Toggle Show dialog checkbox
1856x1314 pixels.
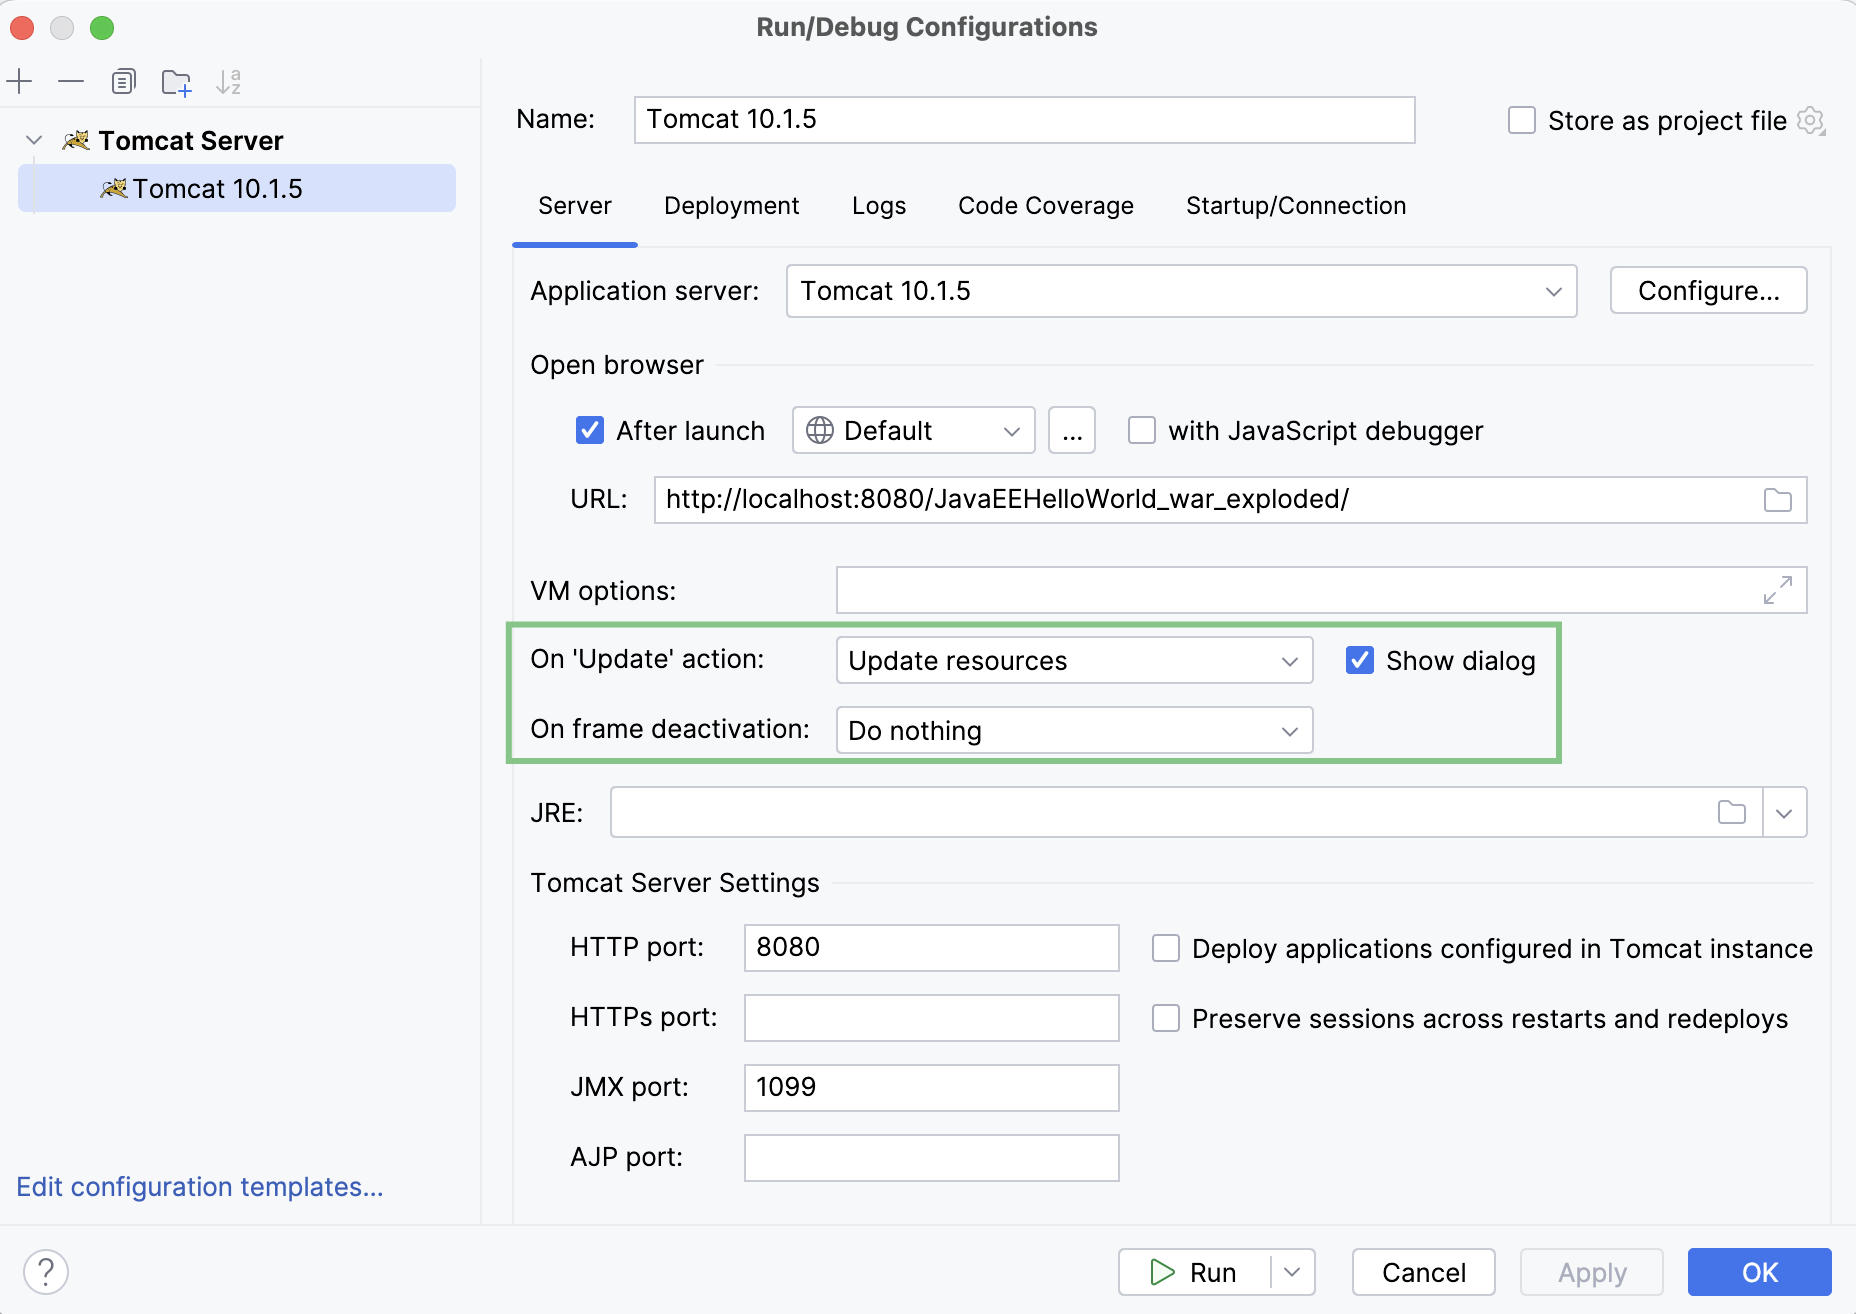tap(1359, 660)
